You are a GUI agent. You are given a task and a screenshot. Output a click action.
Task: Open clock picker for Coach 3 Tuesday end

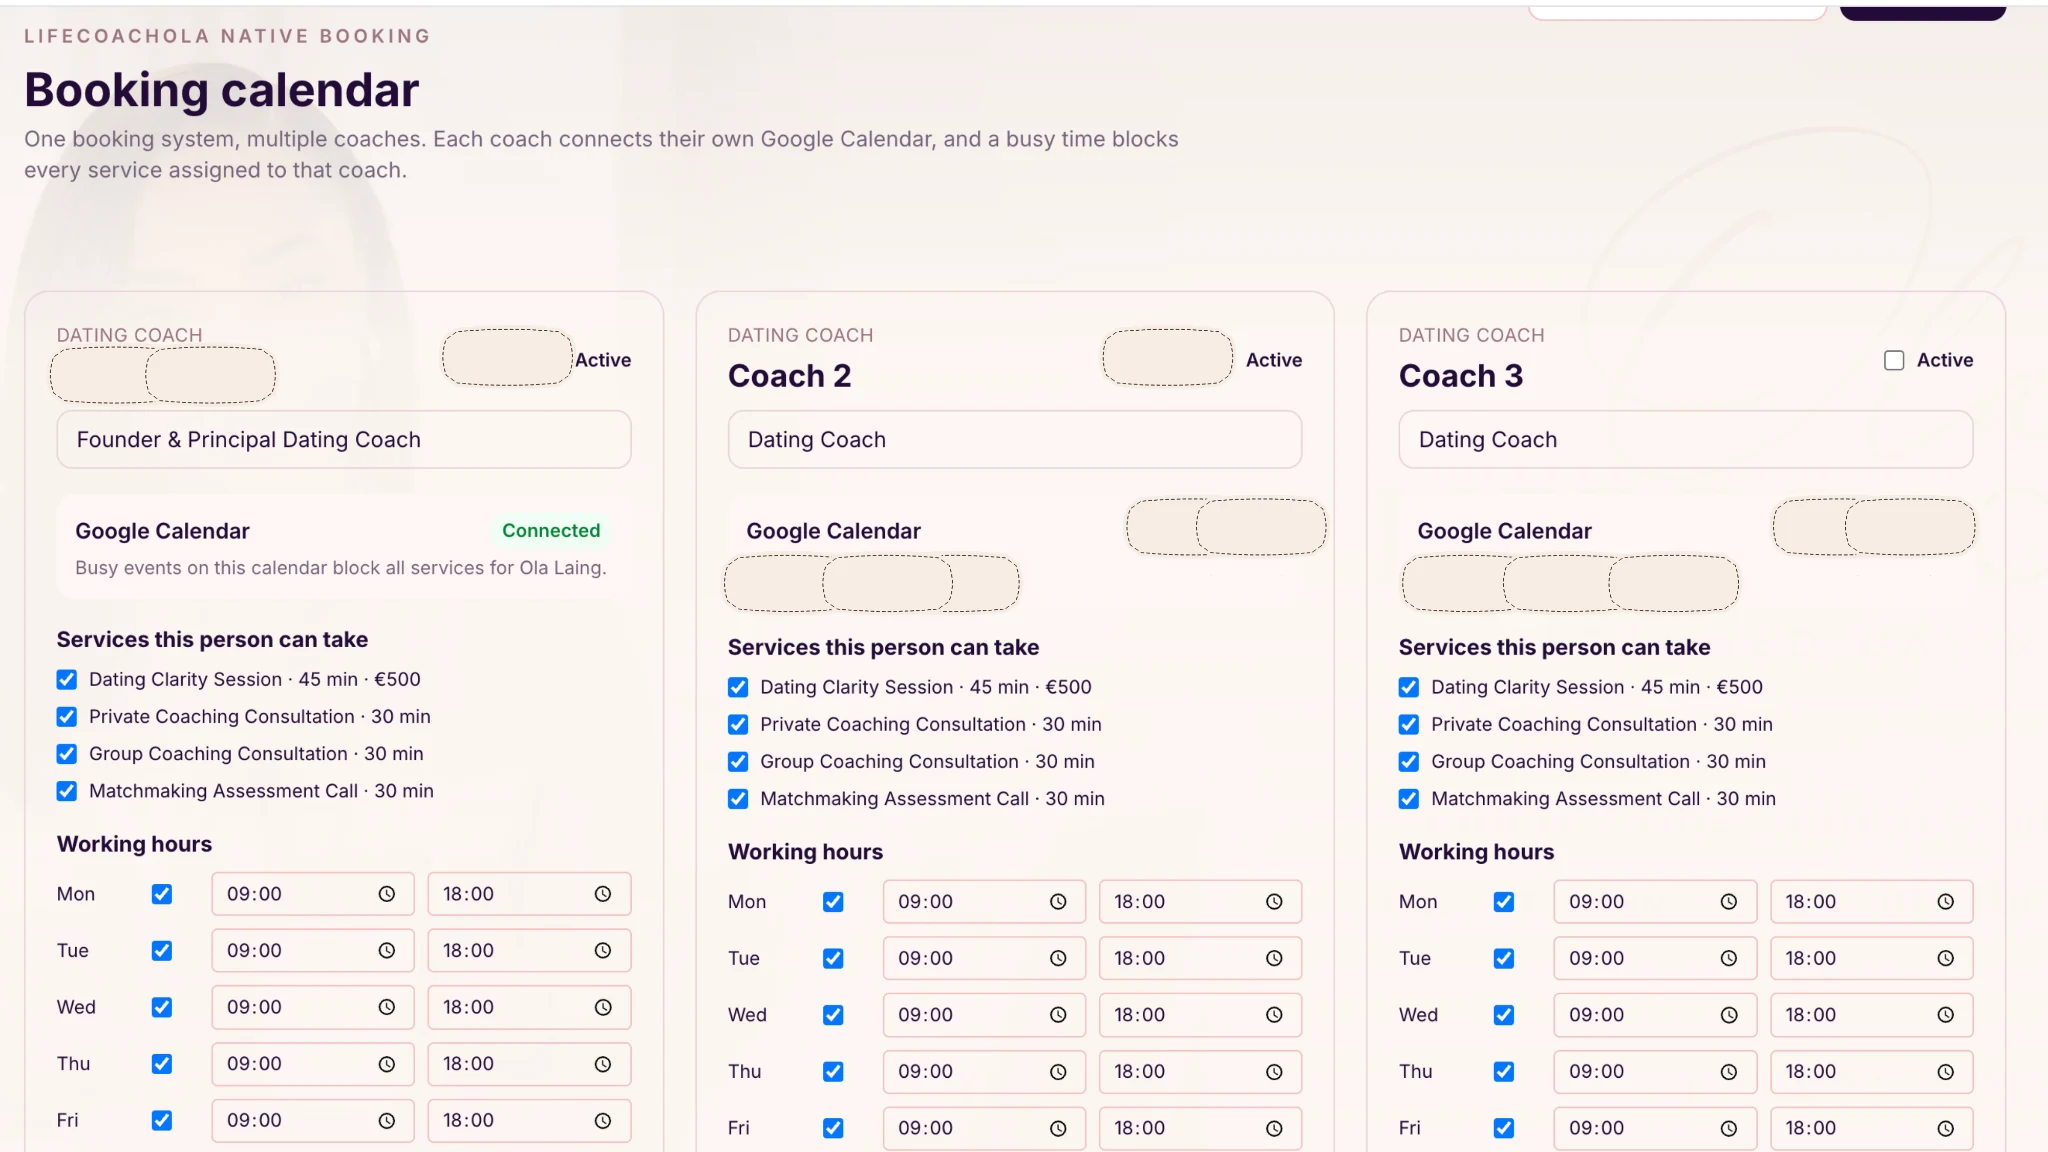[1945, 958]
